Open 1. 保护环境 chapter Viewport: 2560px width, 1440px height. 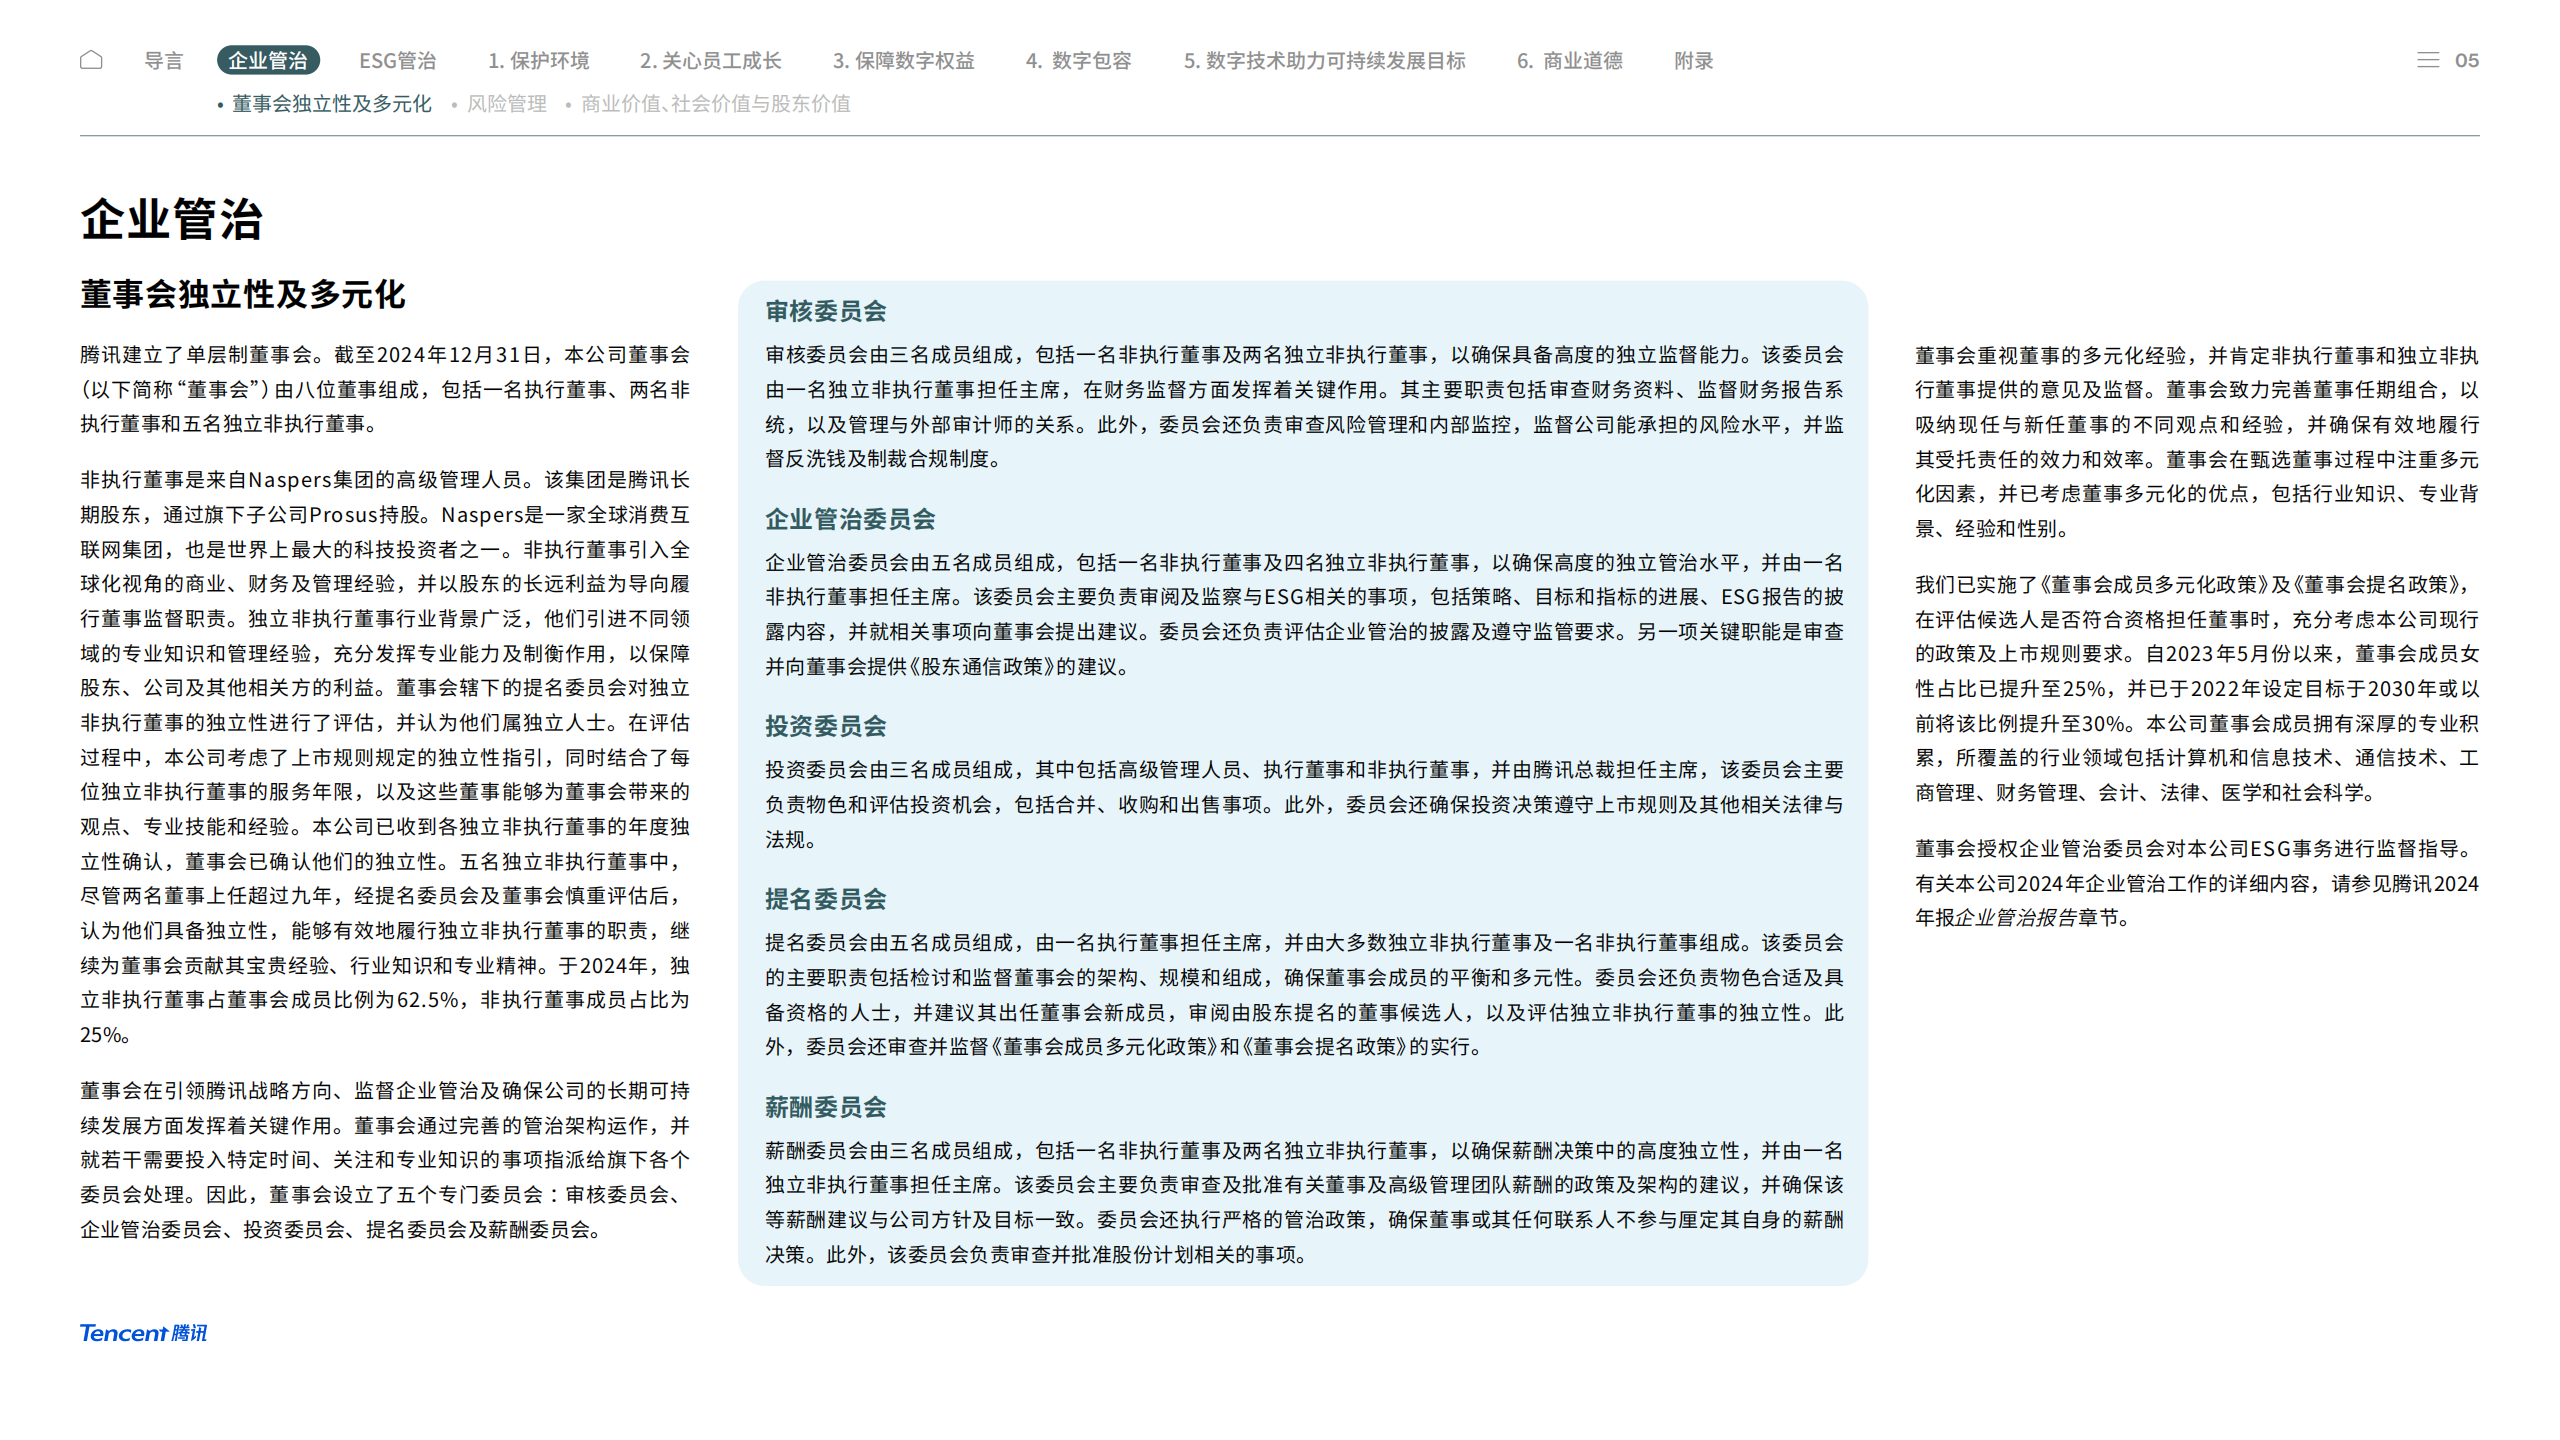(x=538, y=61)
